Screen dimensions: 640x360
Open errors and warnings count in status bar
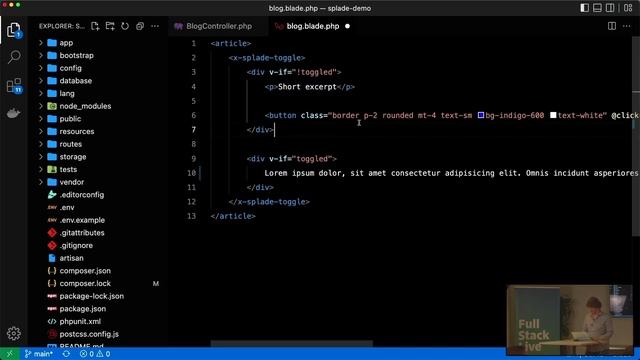[x=95, y=353]
